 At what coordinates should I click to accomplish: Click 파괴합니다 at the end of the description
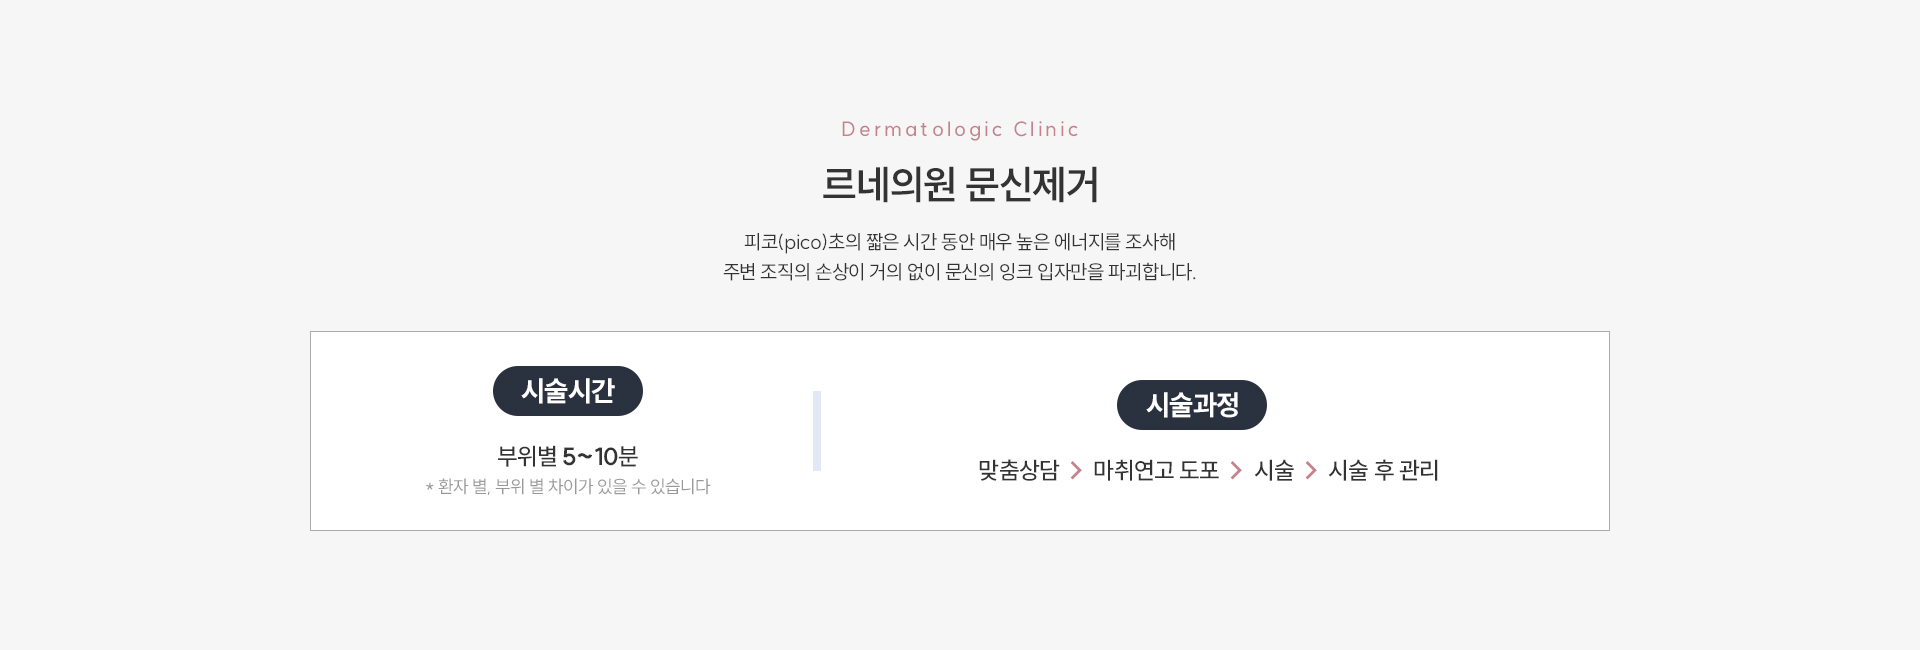pos(1151,272)
